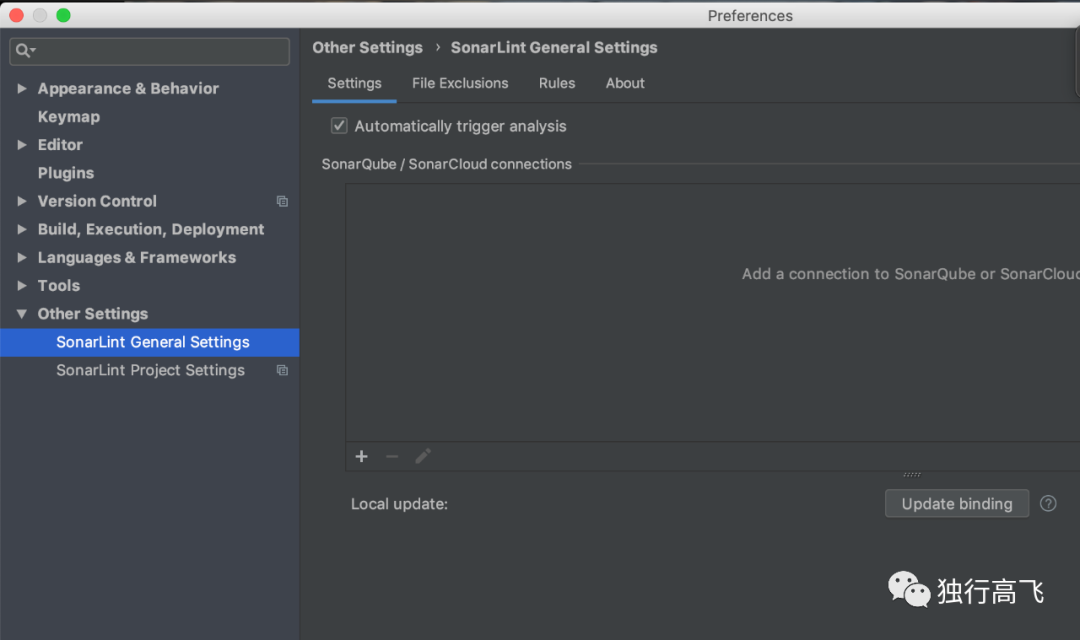This screenshot has height=640, width=1080.
Task: Click the green maximize window button
Action: (63, 15)
